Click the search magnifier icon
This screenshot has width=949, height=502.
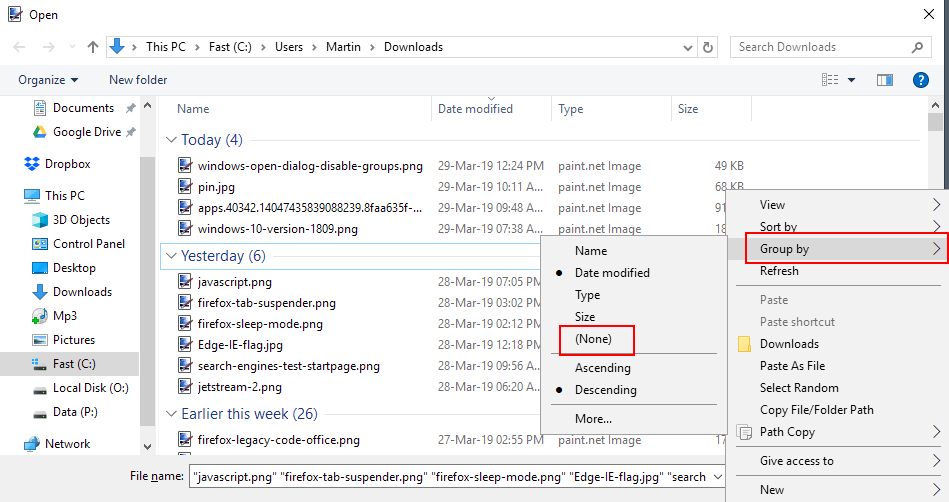point(917,47)
